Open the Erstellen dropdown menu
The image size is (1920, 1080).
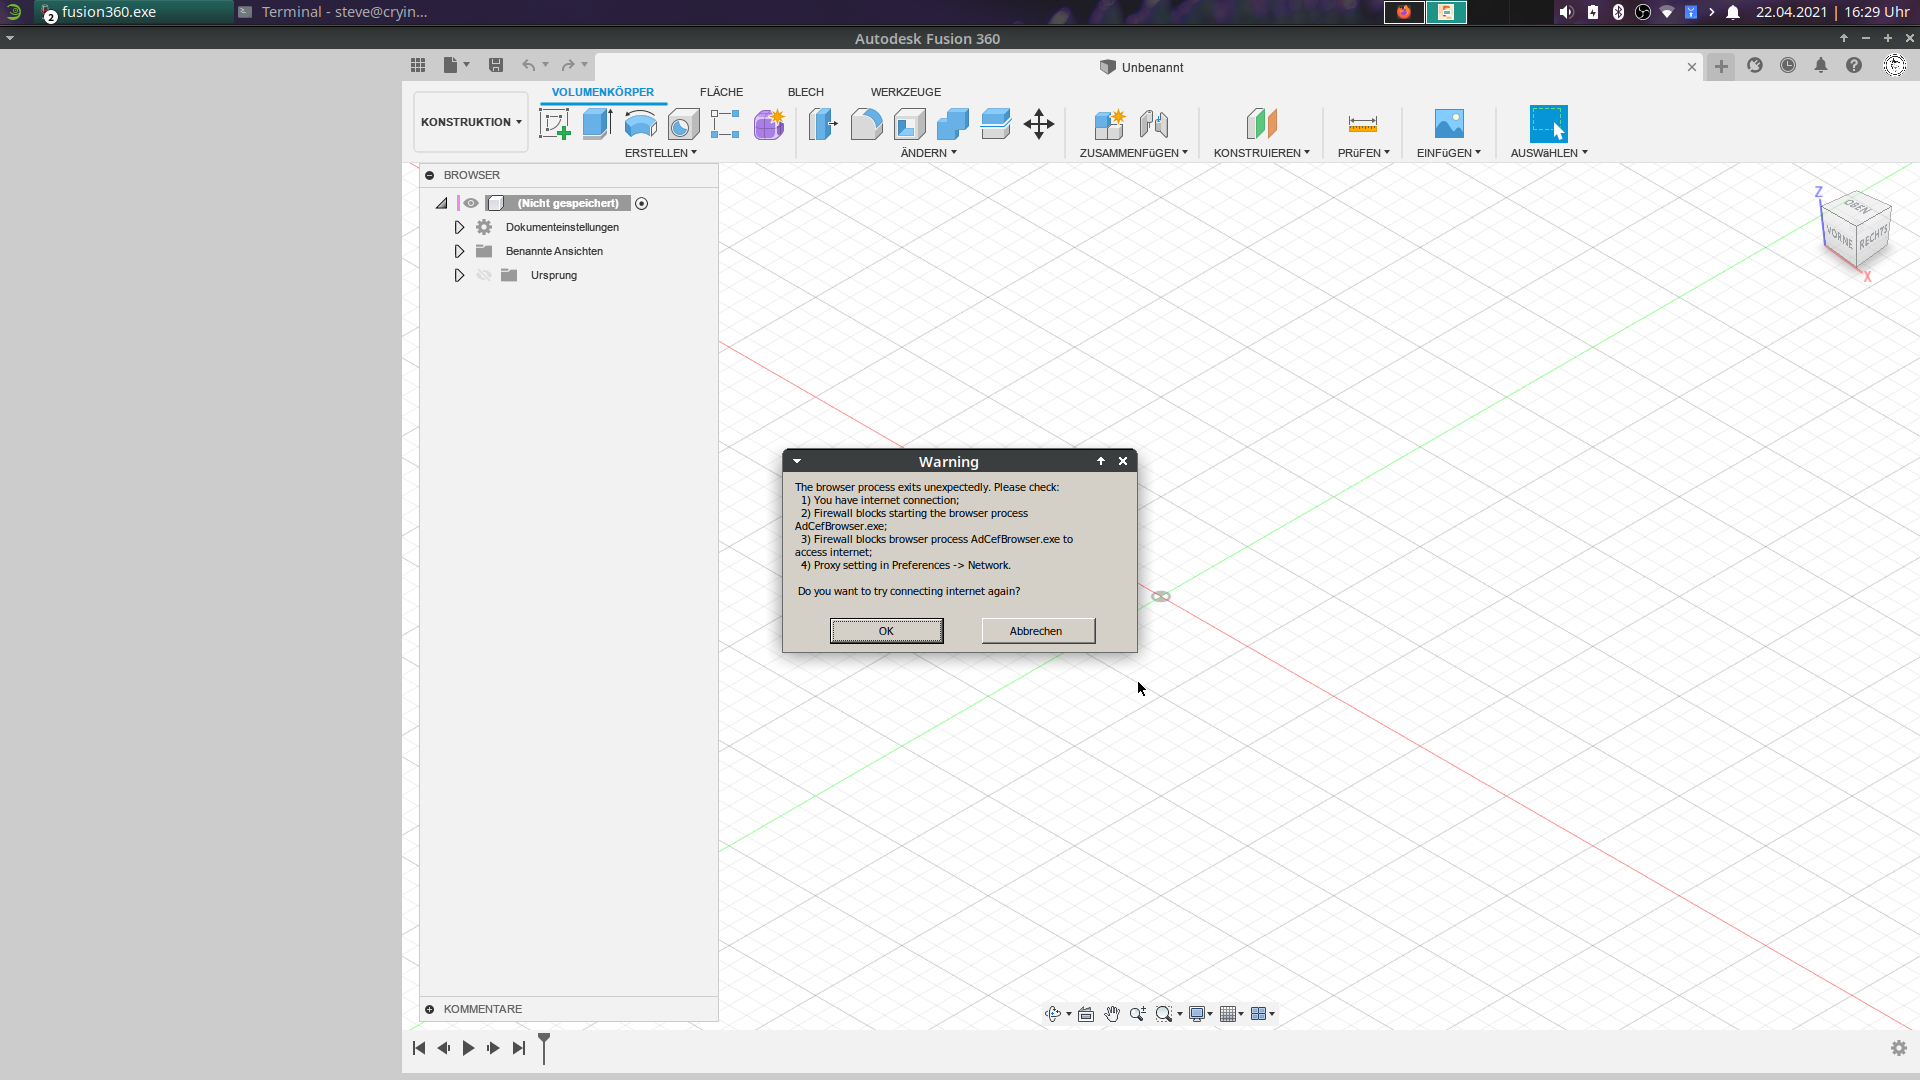pos(661,152)
